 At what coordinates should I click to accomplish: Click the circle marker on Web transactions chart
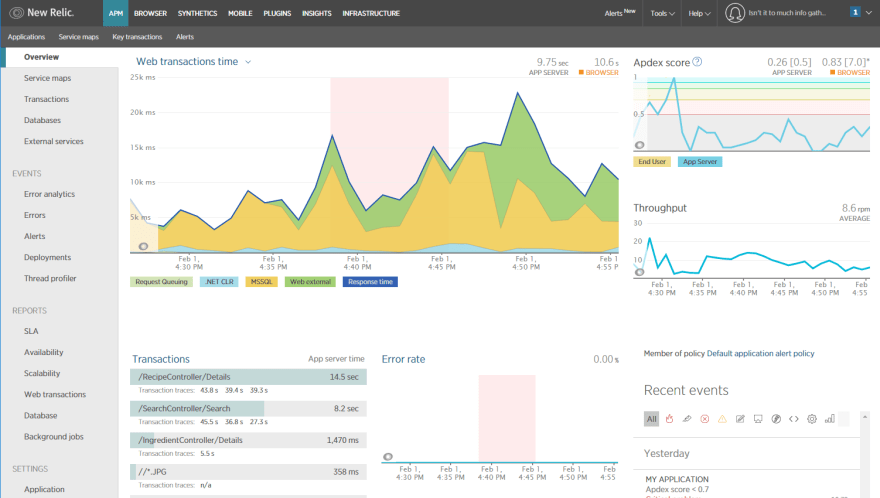(144, 246)
